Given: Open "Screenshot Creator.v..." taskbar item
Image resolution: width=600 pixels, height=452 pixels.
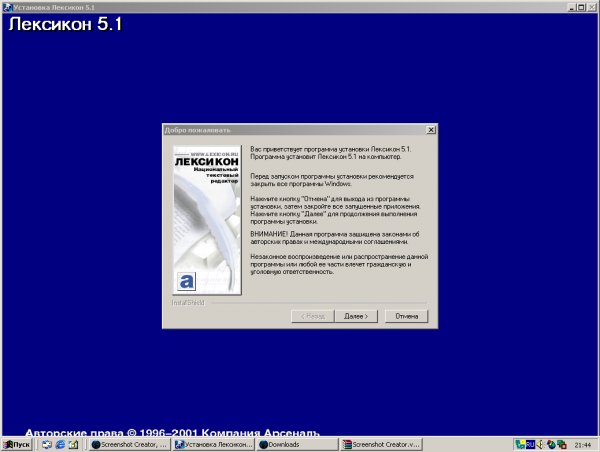Looking at the screenshot, I should pos(382,444).
